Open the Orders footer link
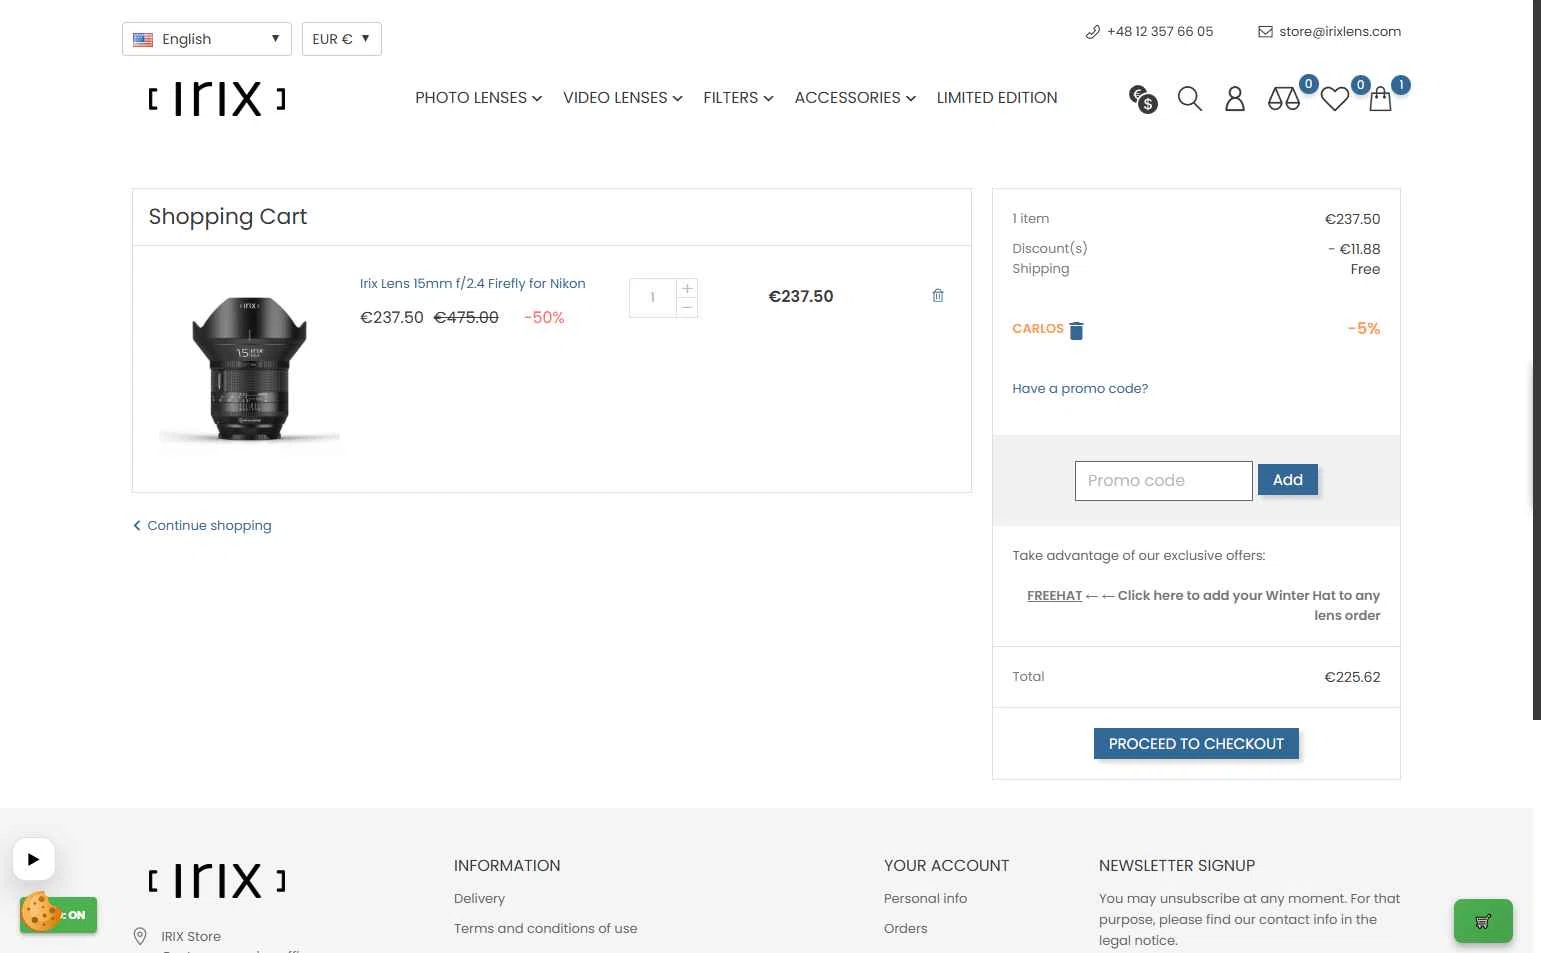 [905, 929]
